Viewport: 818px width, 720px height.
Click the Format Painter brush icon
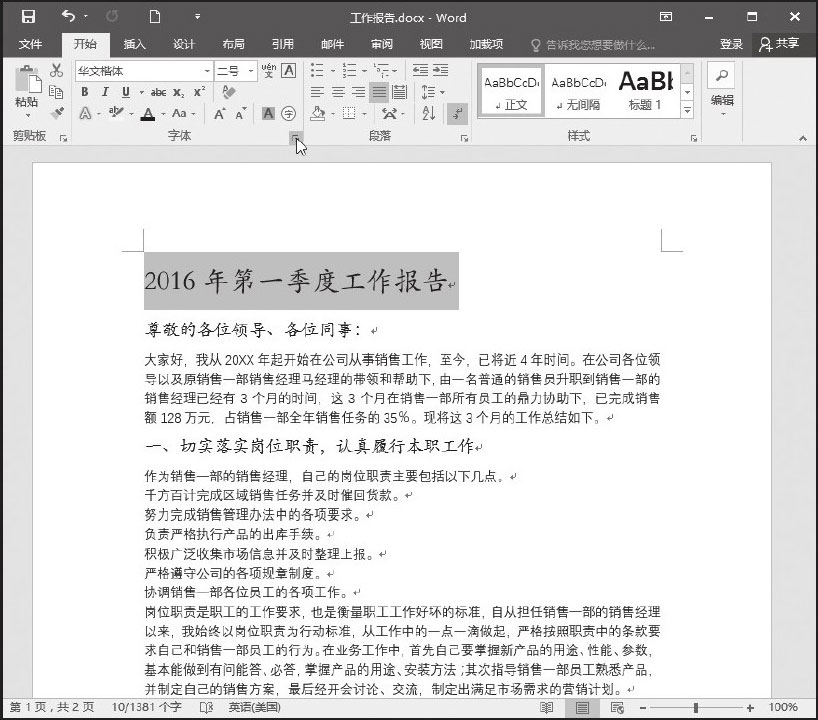(57, 113)
